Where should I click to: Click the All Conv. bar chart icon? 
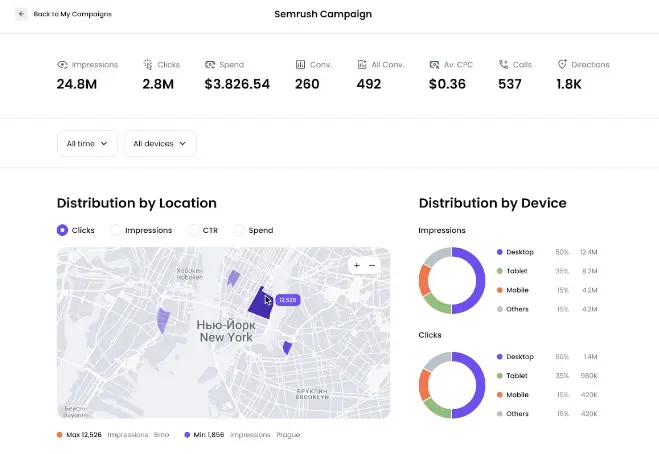[362, 65]
